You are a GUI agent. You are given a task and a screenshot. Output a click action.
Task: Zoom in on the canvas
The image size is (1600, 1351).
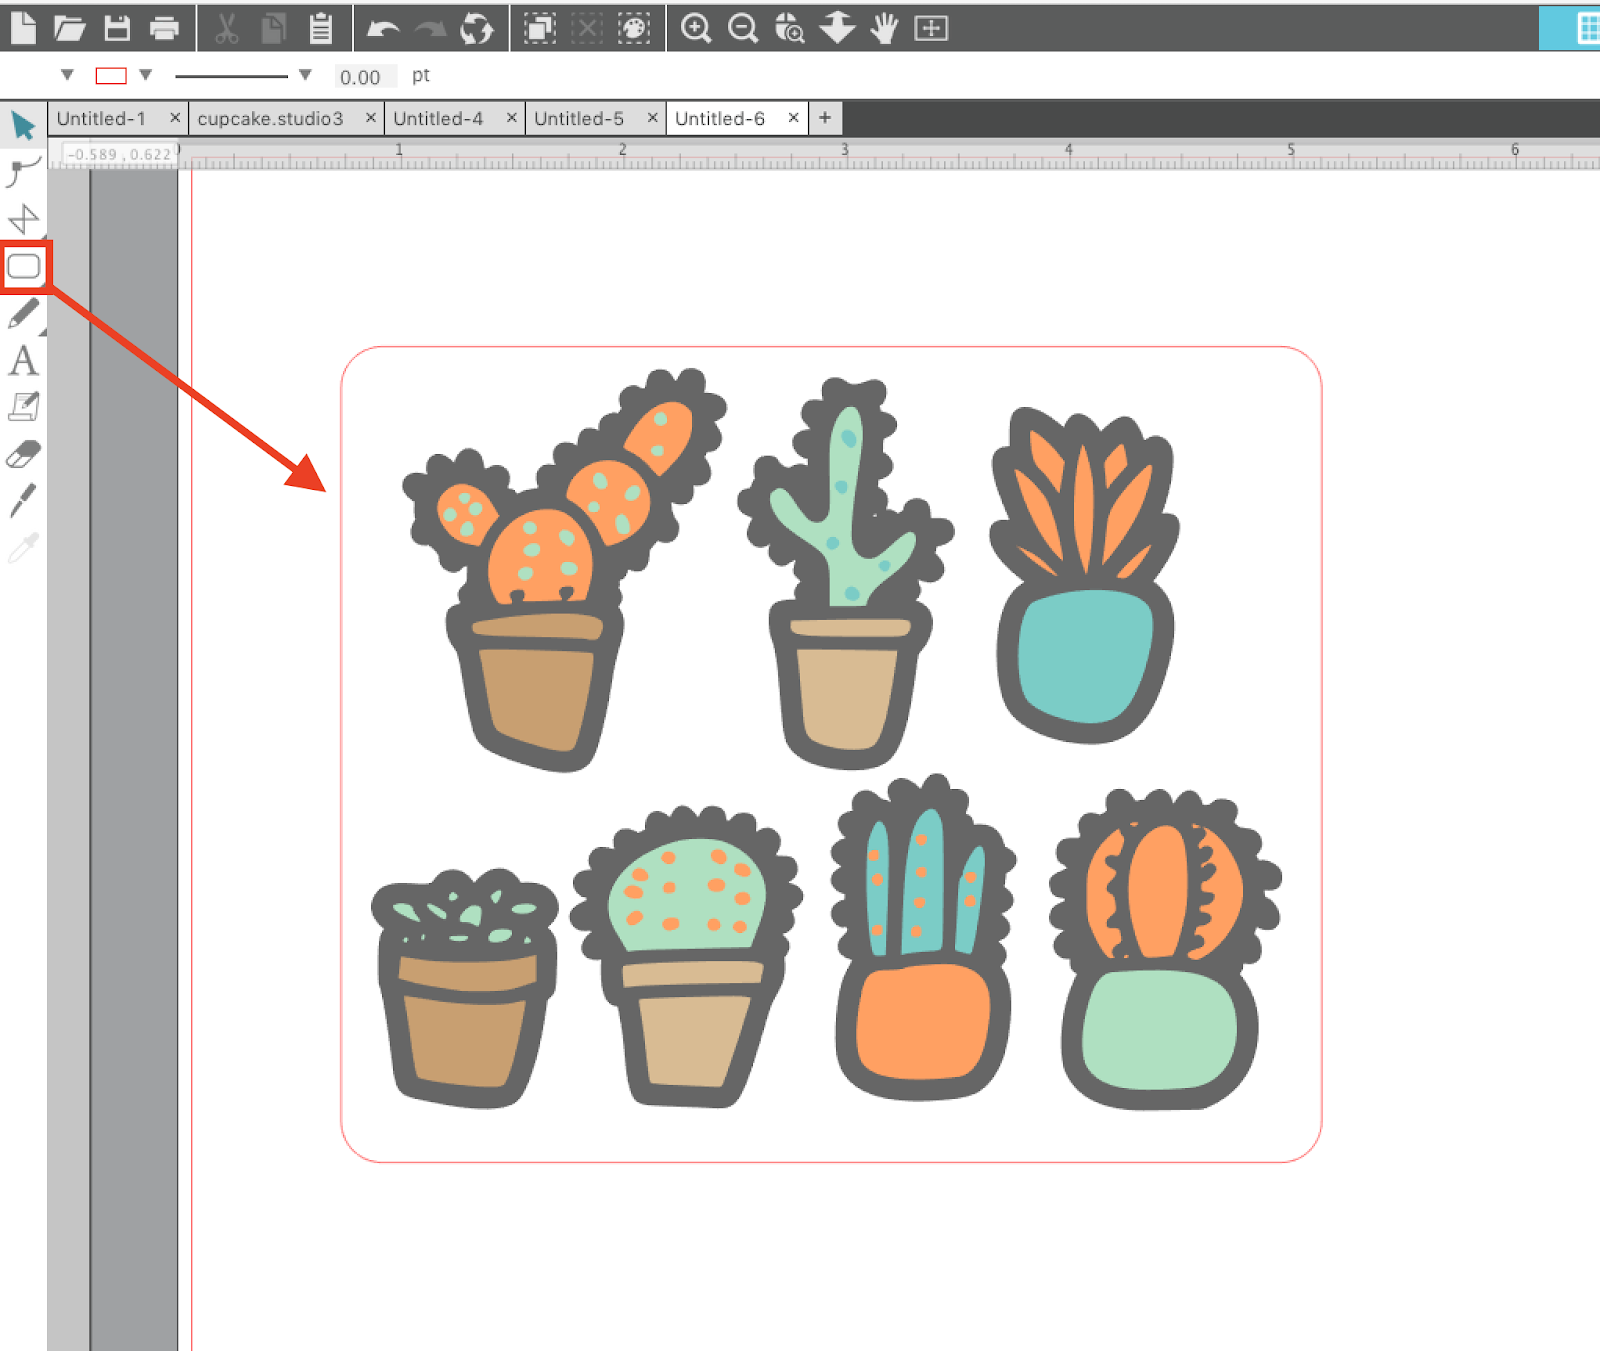point(696,28)
